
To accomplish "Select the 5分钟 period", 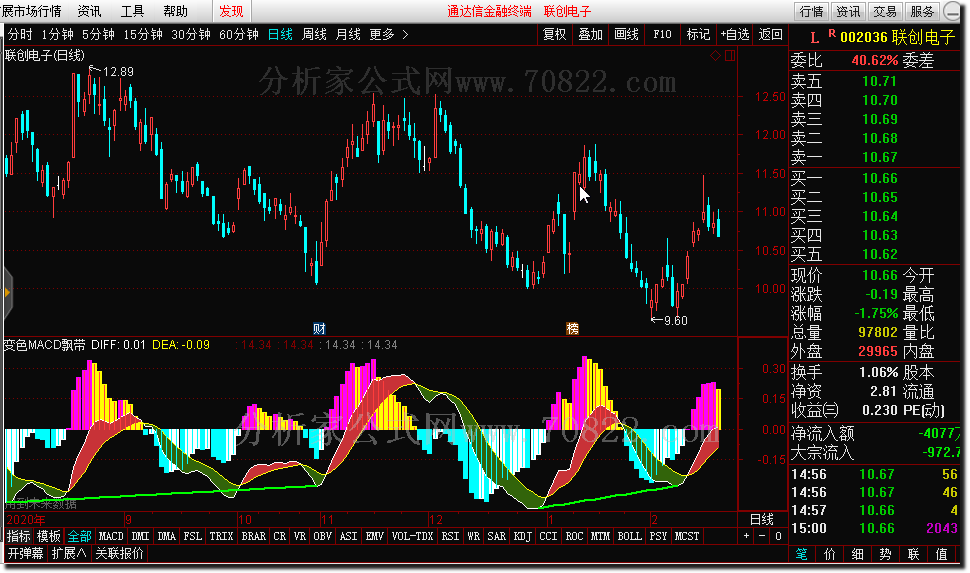I will 98,35.
